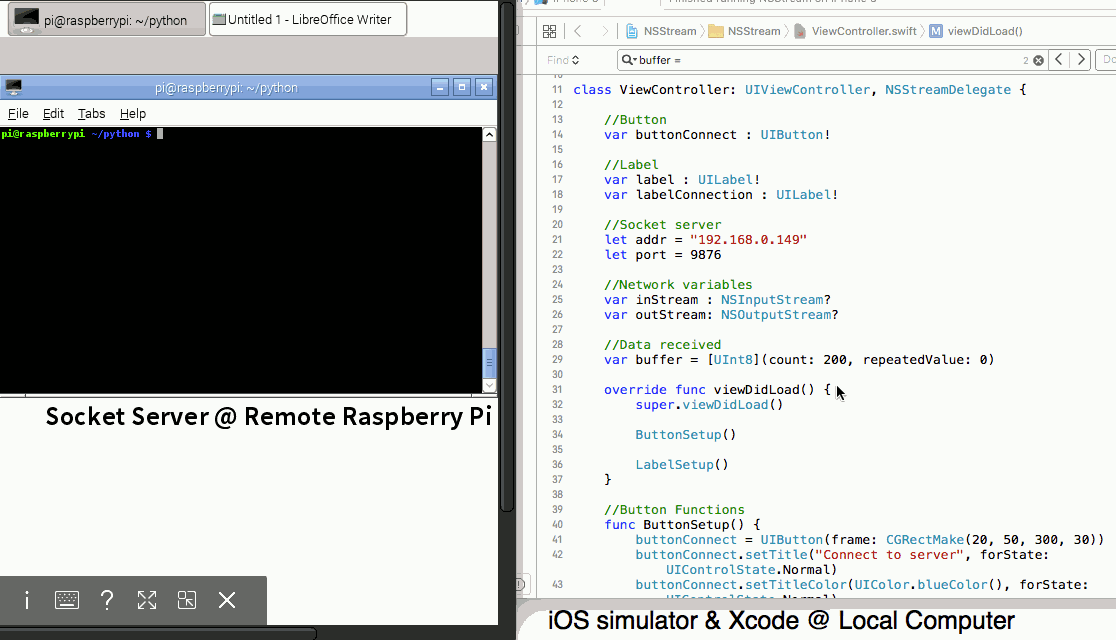
Task: Select NSStream project in jump bar
Action: click(661, 31)
